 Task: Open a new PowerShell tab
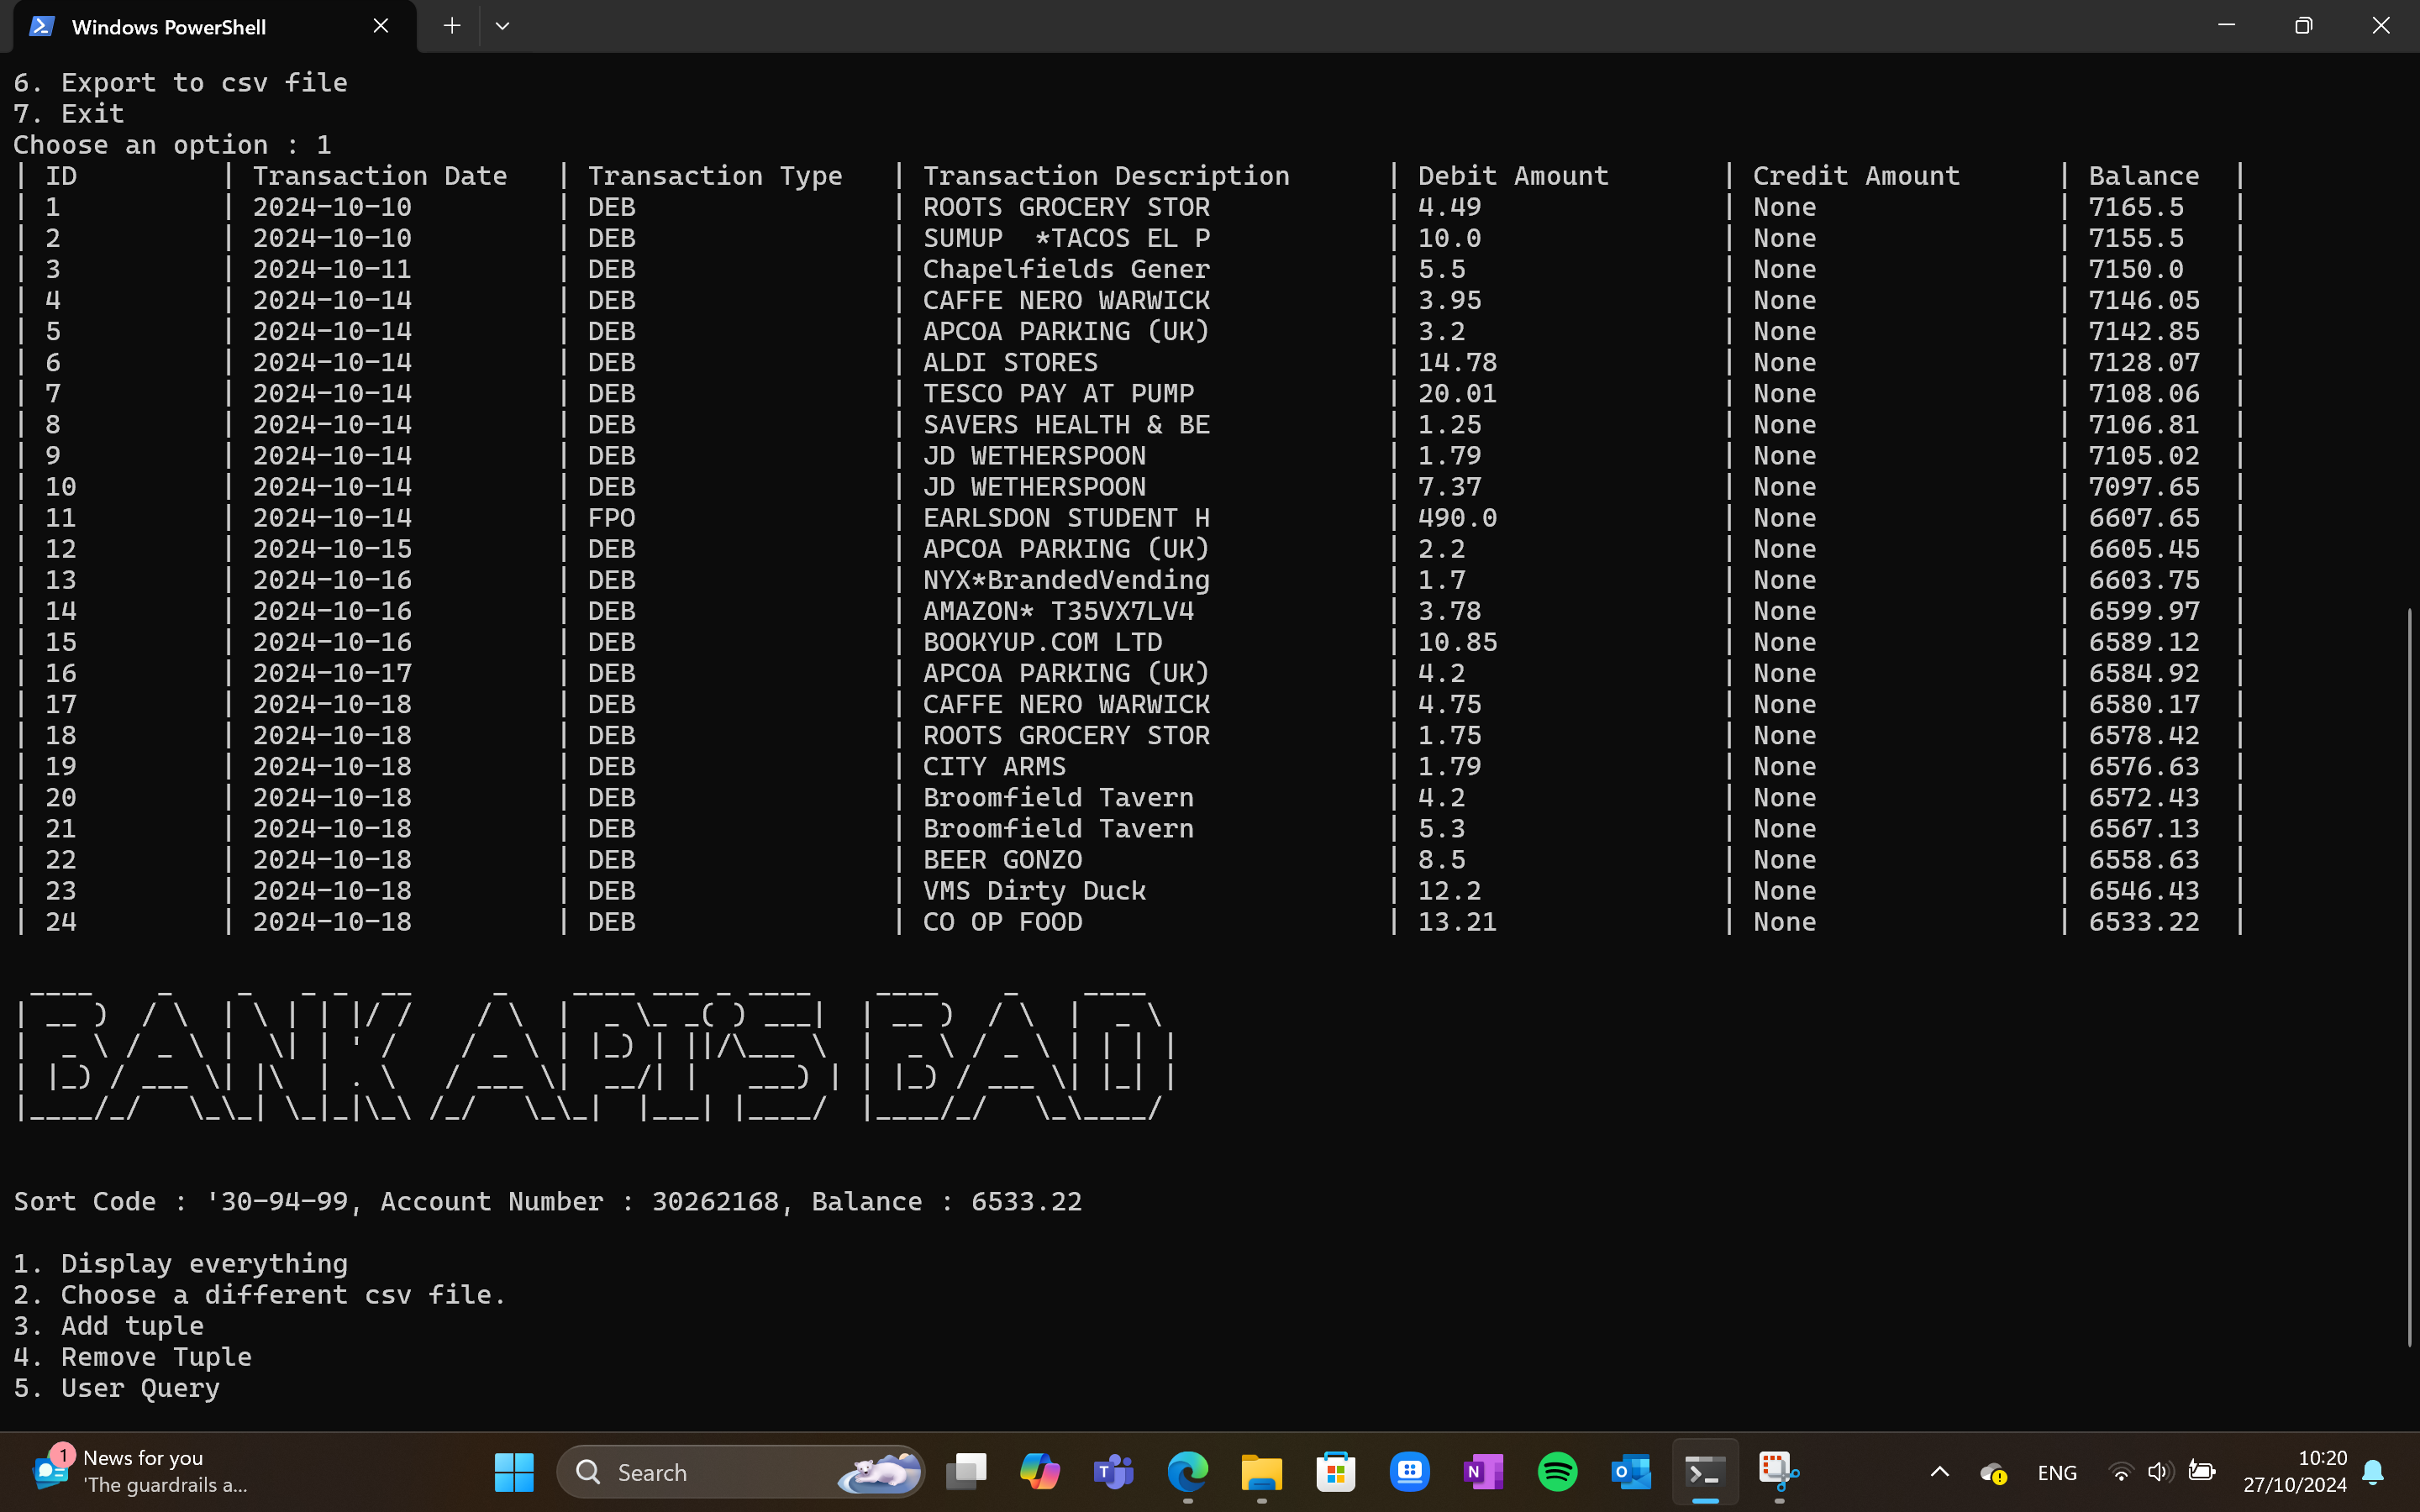click(452, 26)
